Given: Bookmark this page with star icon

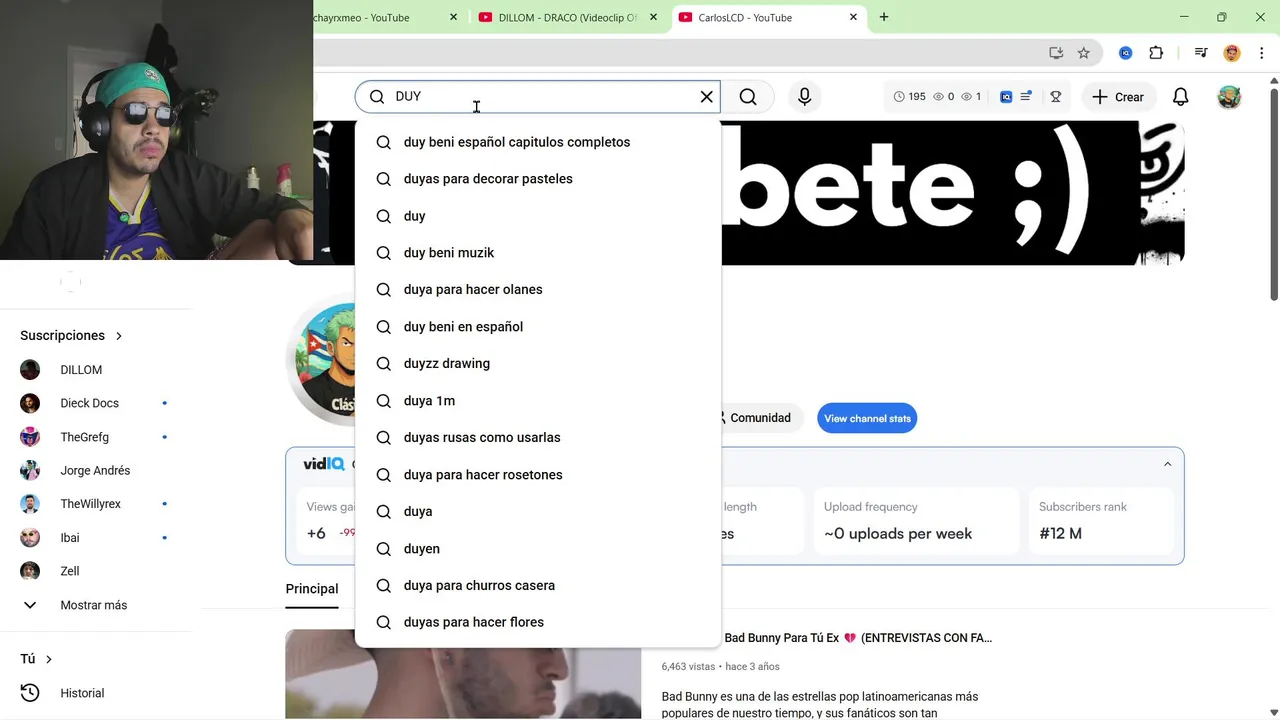Looking at the screenshot, I should point(1083,53).
